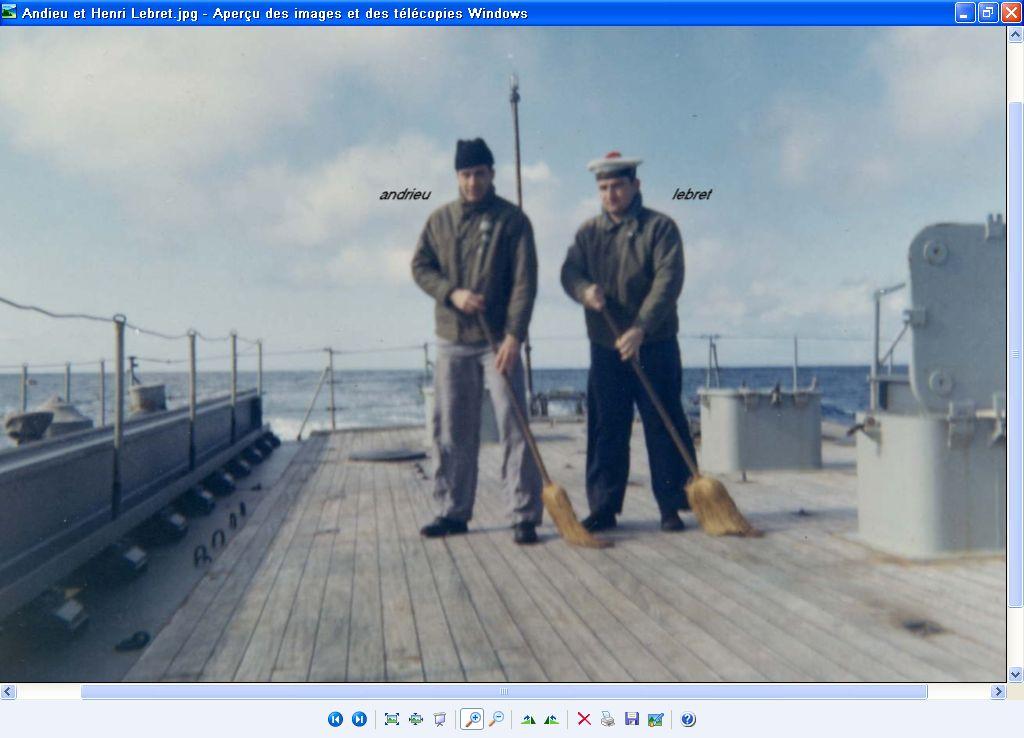Rotate the image counterclockwise
Screen dimensions: 1024x738
551,719
